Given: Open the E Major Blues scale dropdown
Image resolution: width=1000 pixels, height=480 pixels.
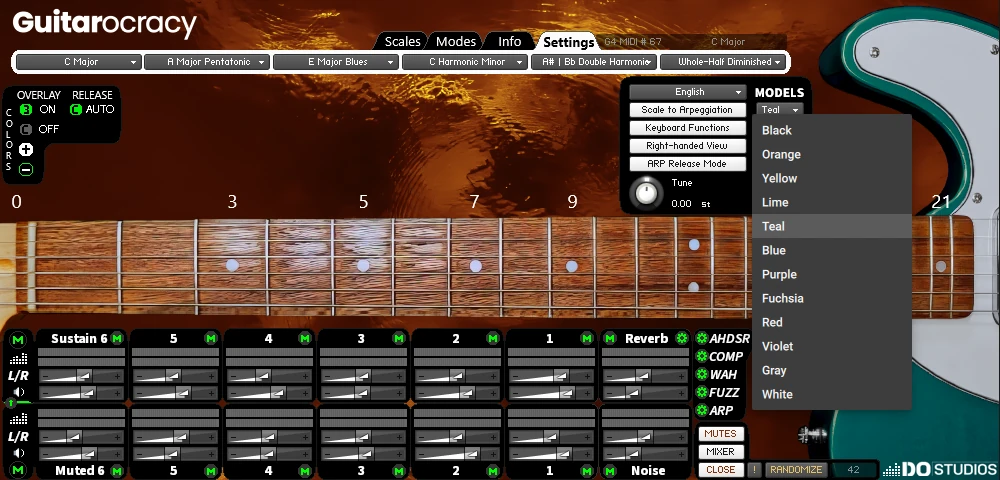Looking at the screenshot, I should (336, 62).
